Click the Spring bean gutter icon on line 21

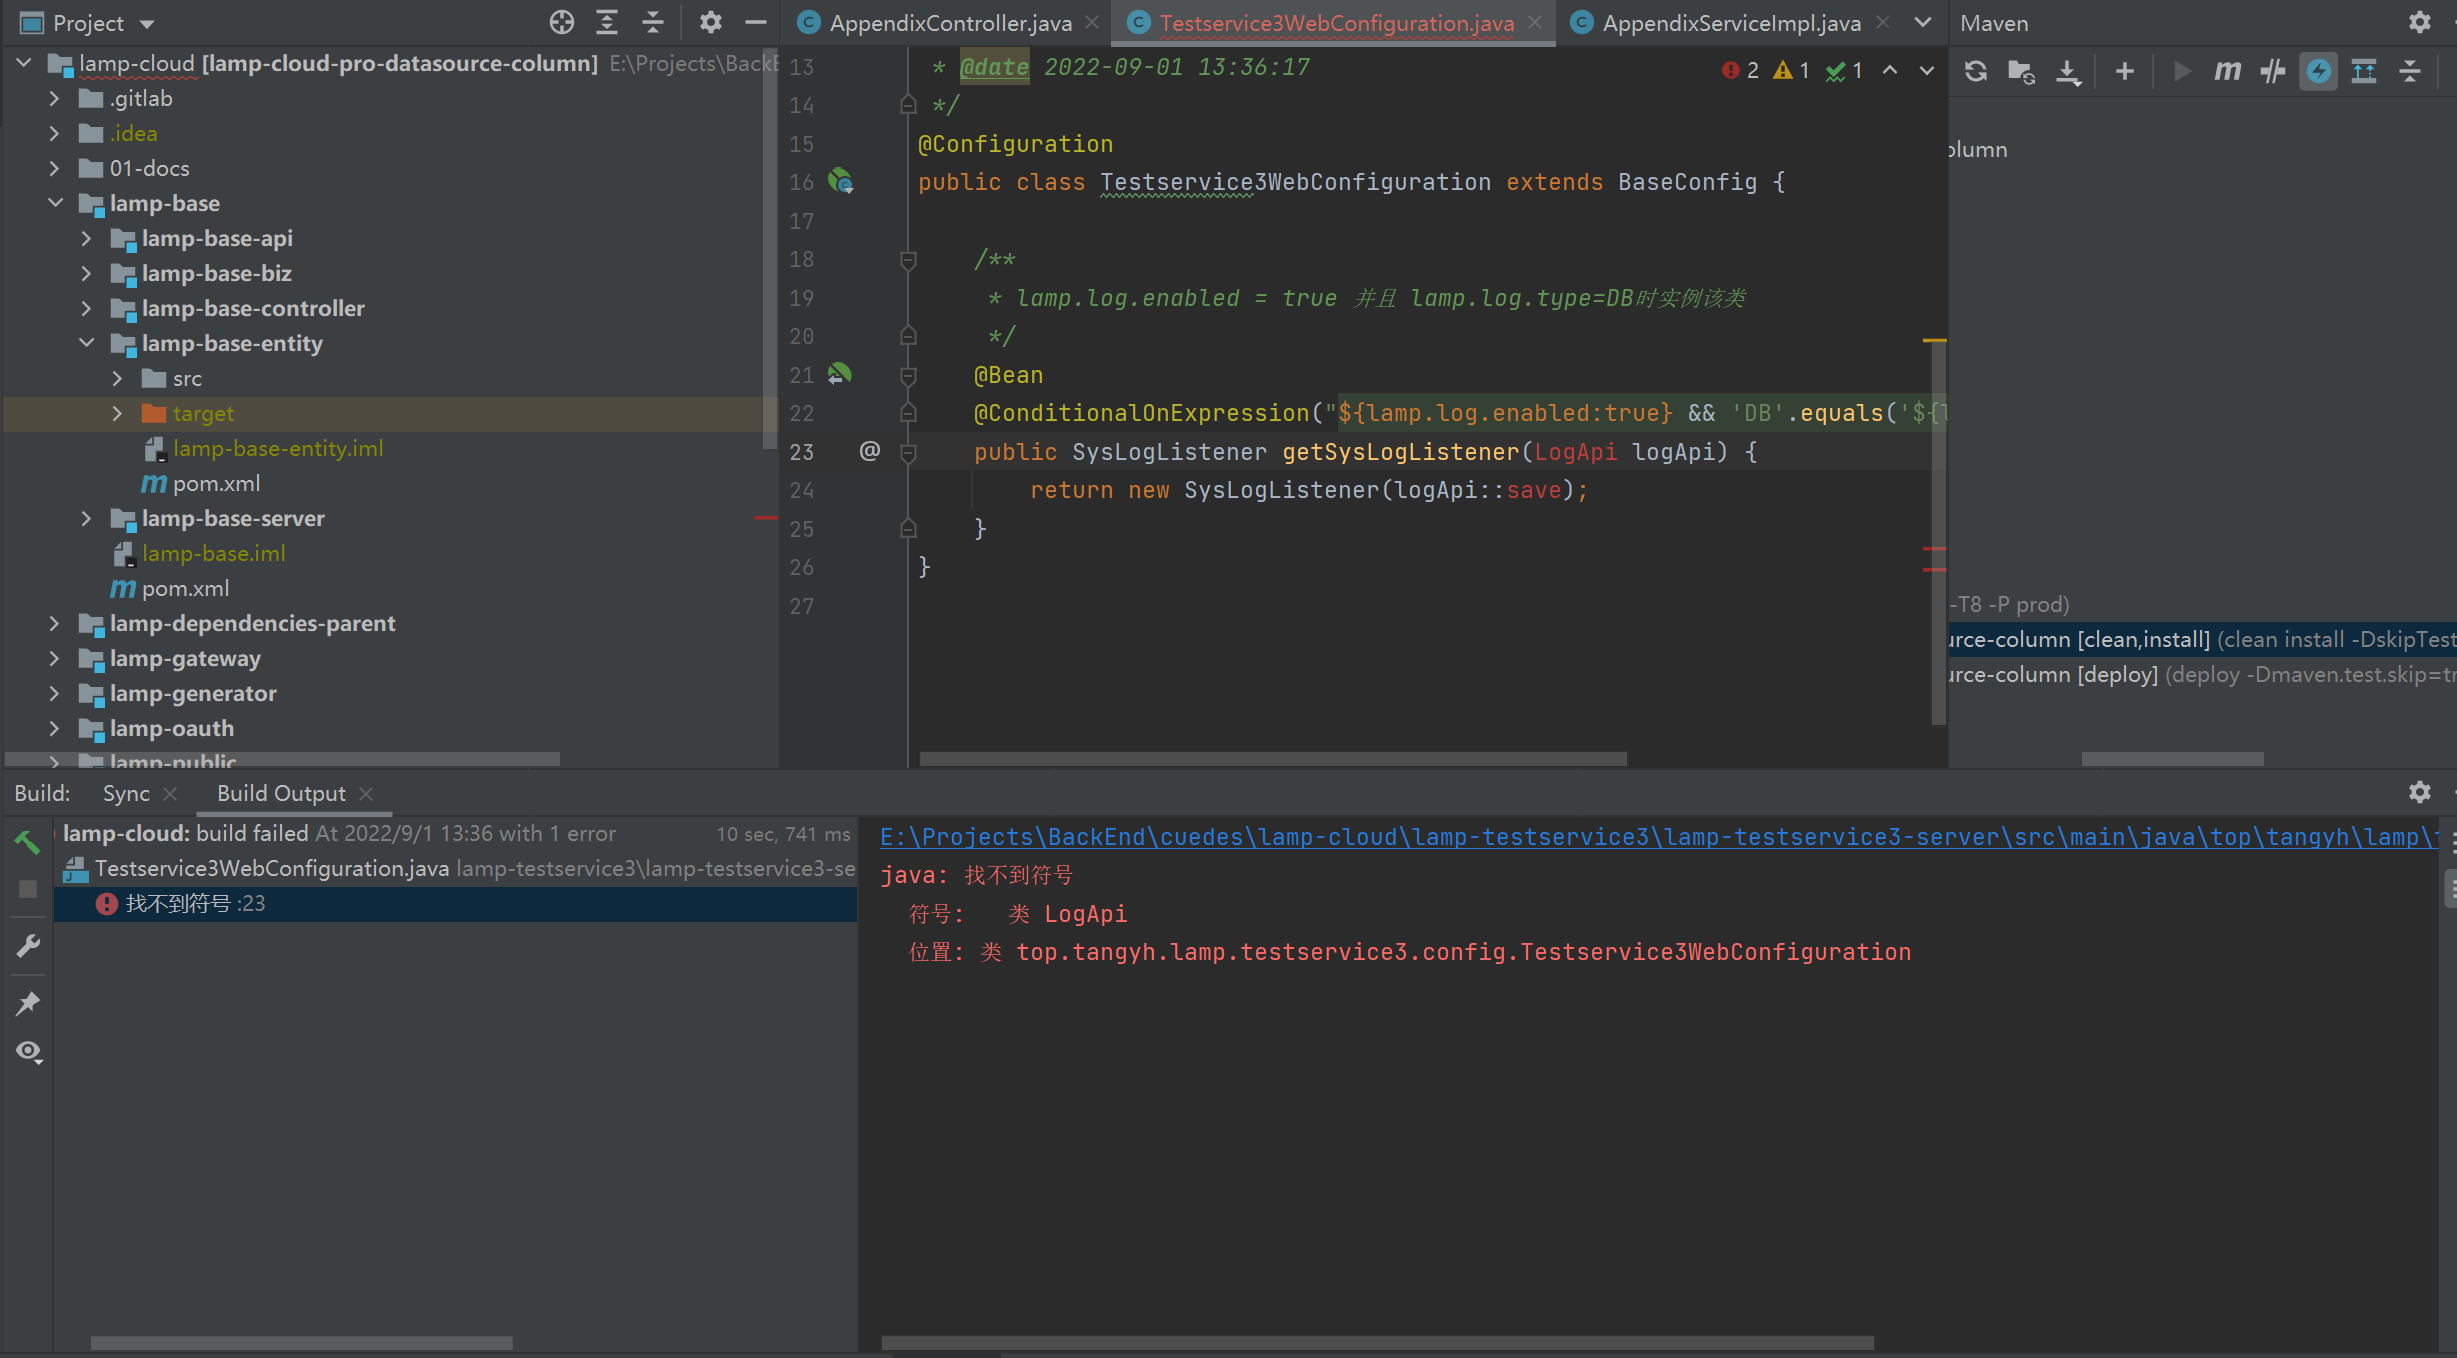[840, 374]
